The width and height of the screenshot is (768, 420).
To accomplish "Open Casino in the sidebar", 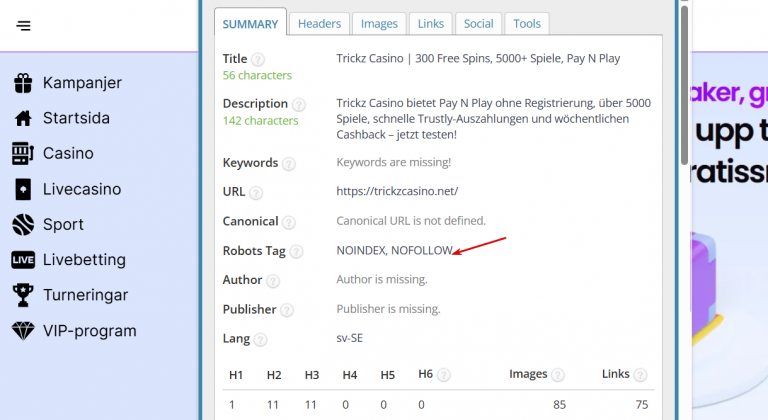I will pyautogui.click(x=68, y=153).
